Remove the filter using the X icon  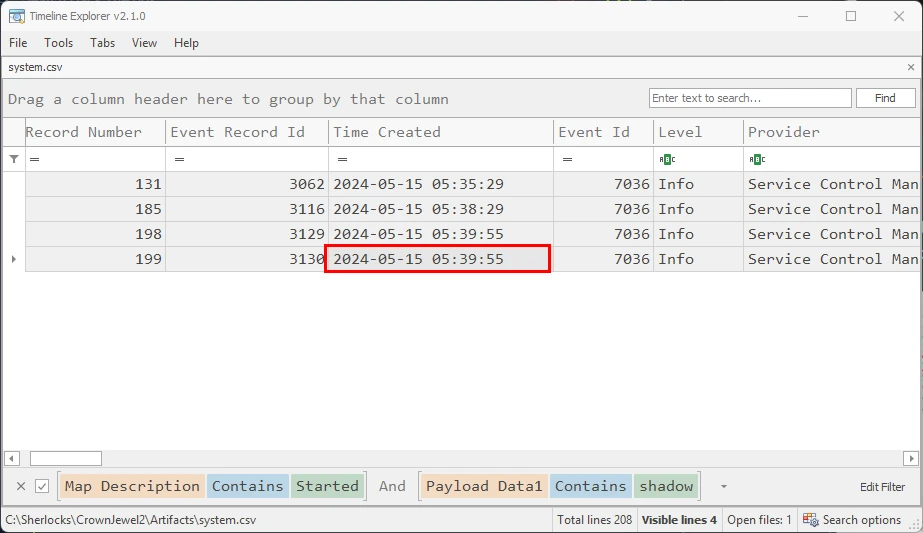21,486
